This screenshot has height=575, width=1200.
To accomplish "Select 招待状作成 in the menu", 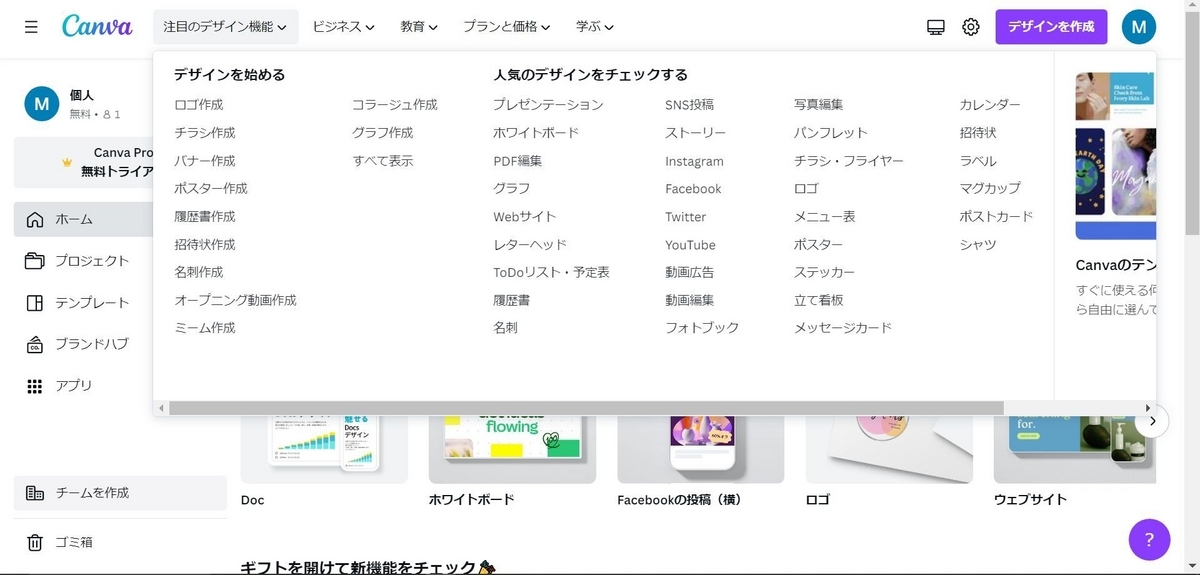I will click(x=205, y=244).
